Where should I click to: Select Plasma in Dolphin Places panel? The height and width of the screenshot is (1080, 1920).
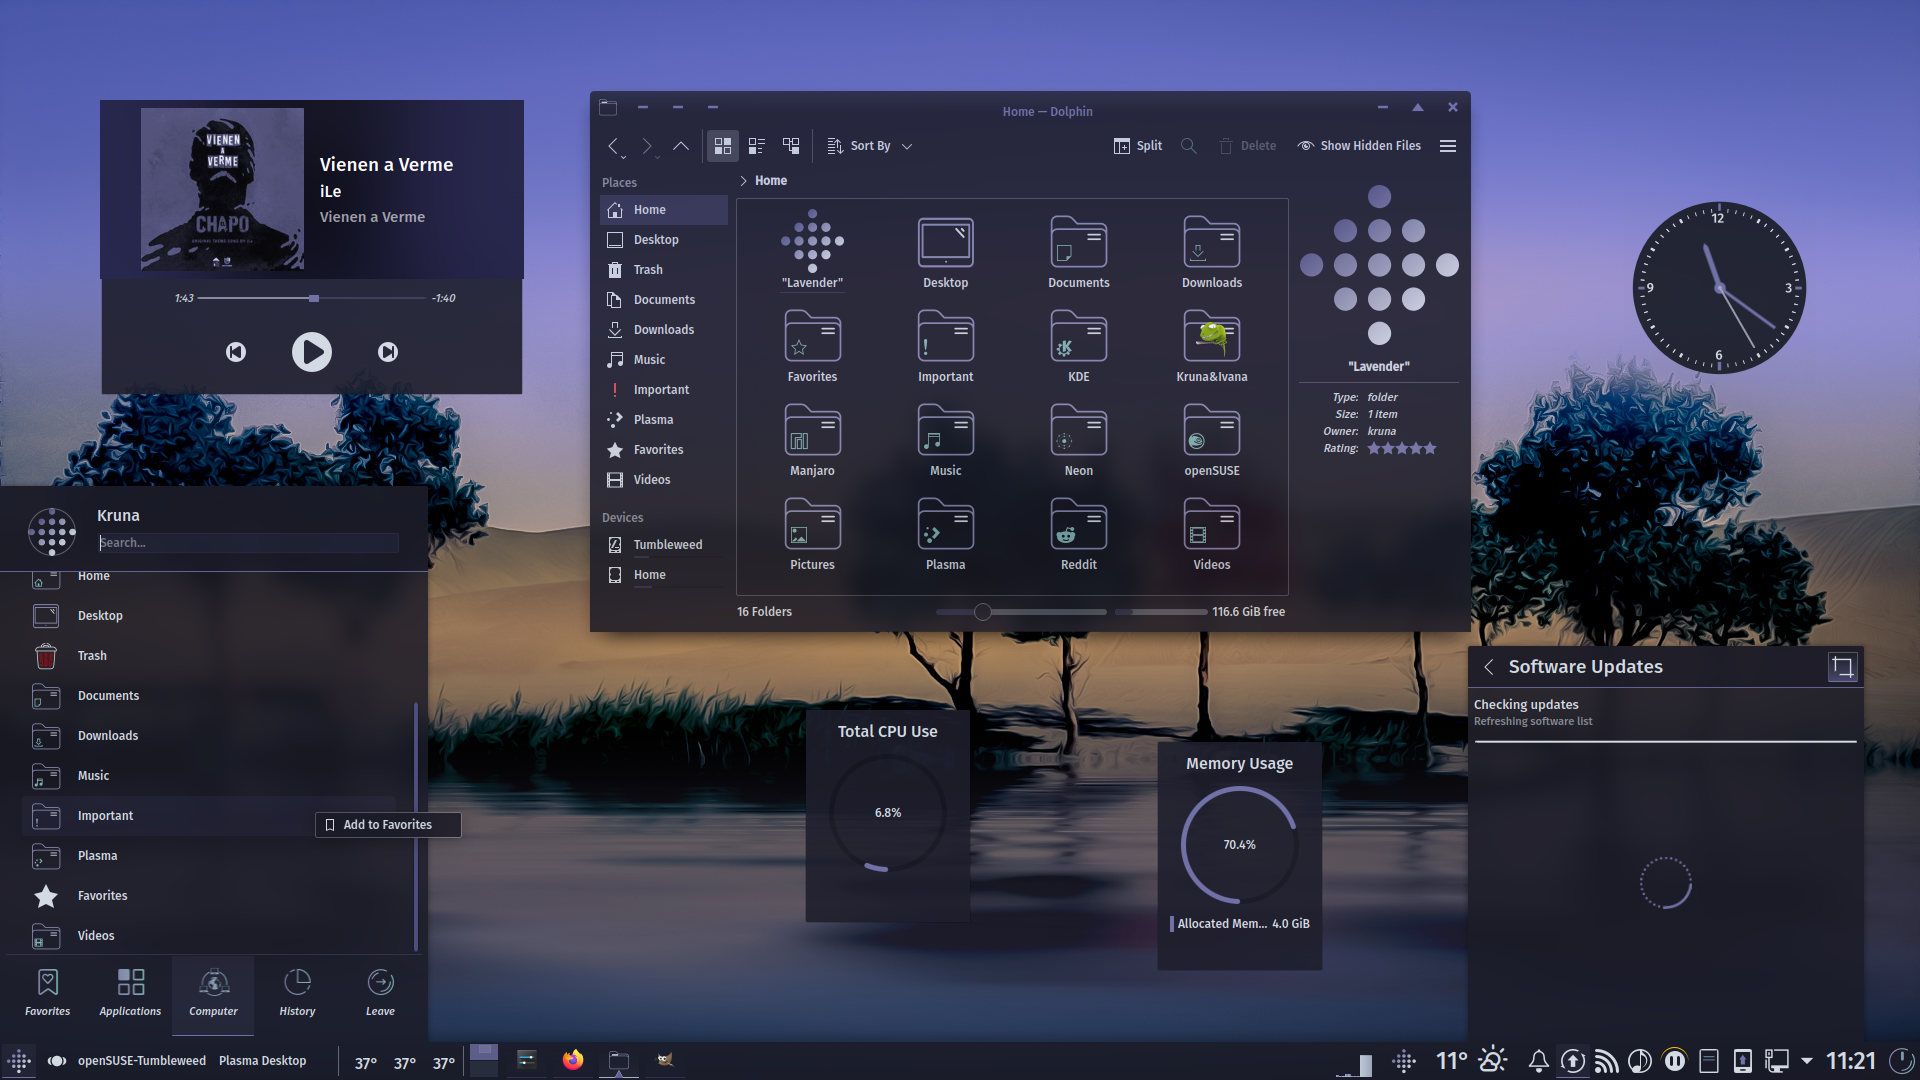coord(664,420)
